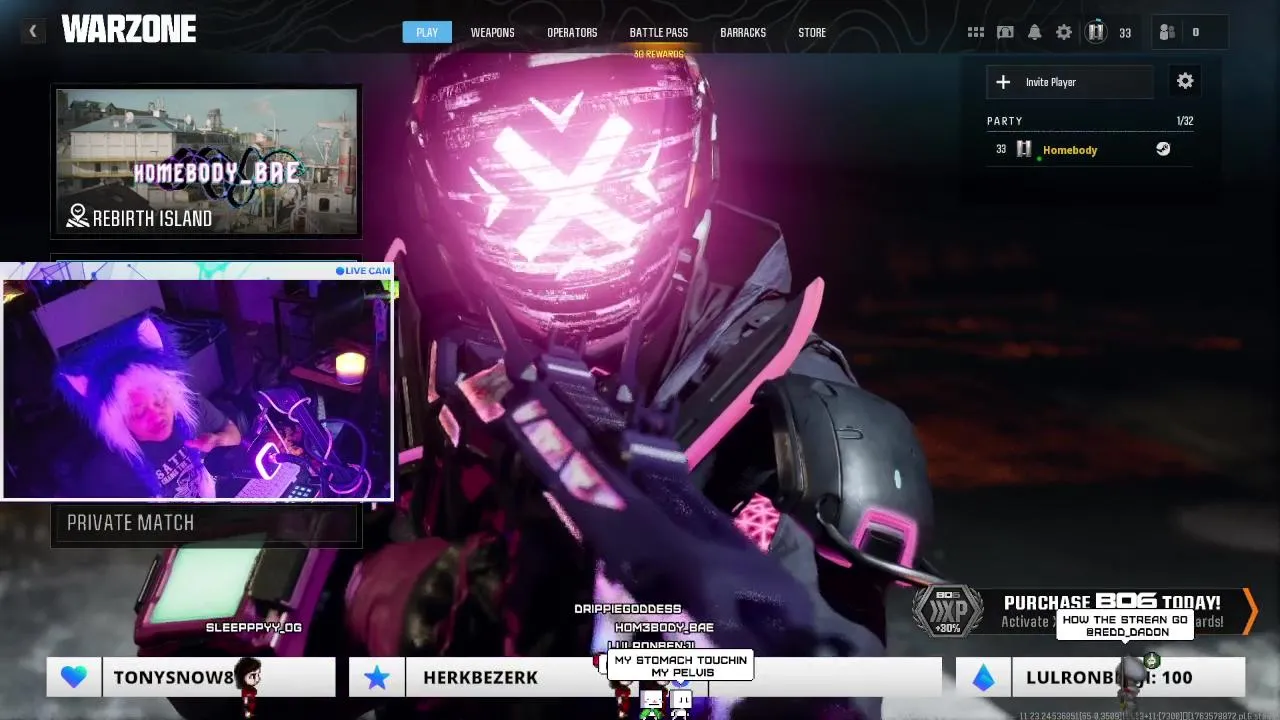This screenshot has height=720, width=1280.
Task: Click the HERKBEZERK subscriber label
Action: tap(480, 678)
